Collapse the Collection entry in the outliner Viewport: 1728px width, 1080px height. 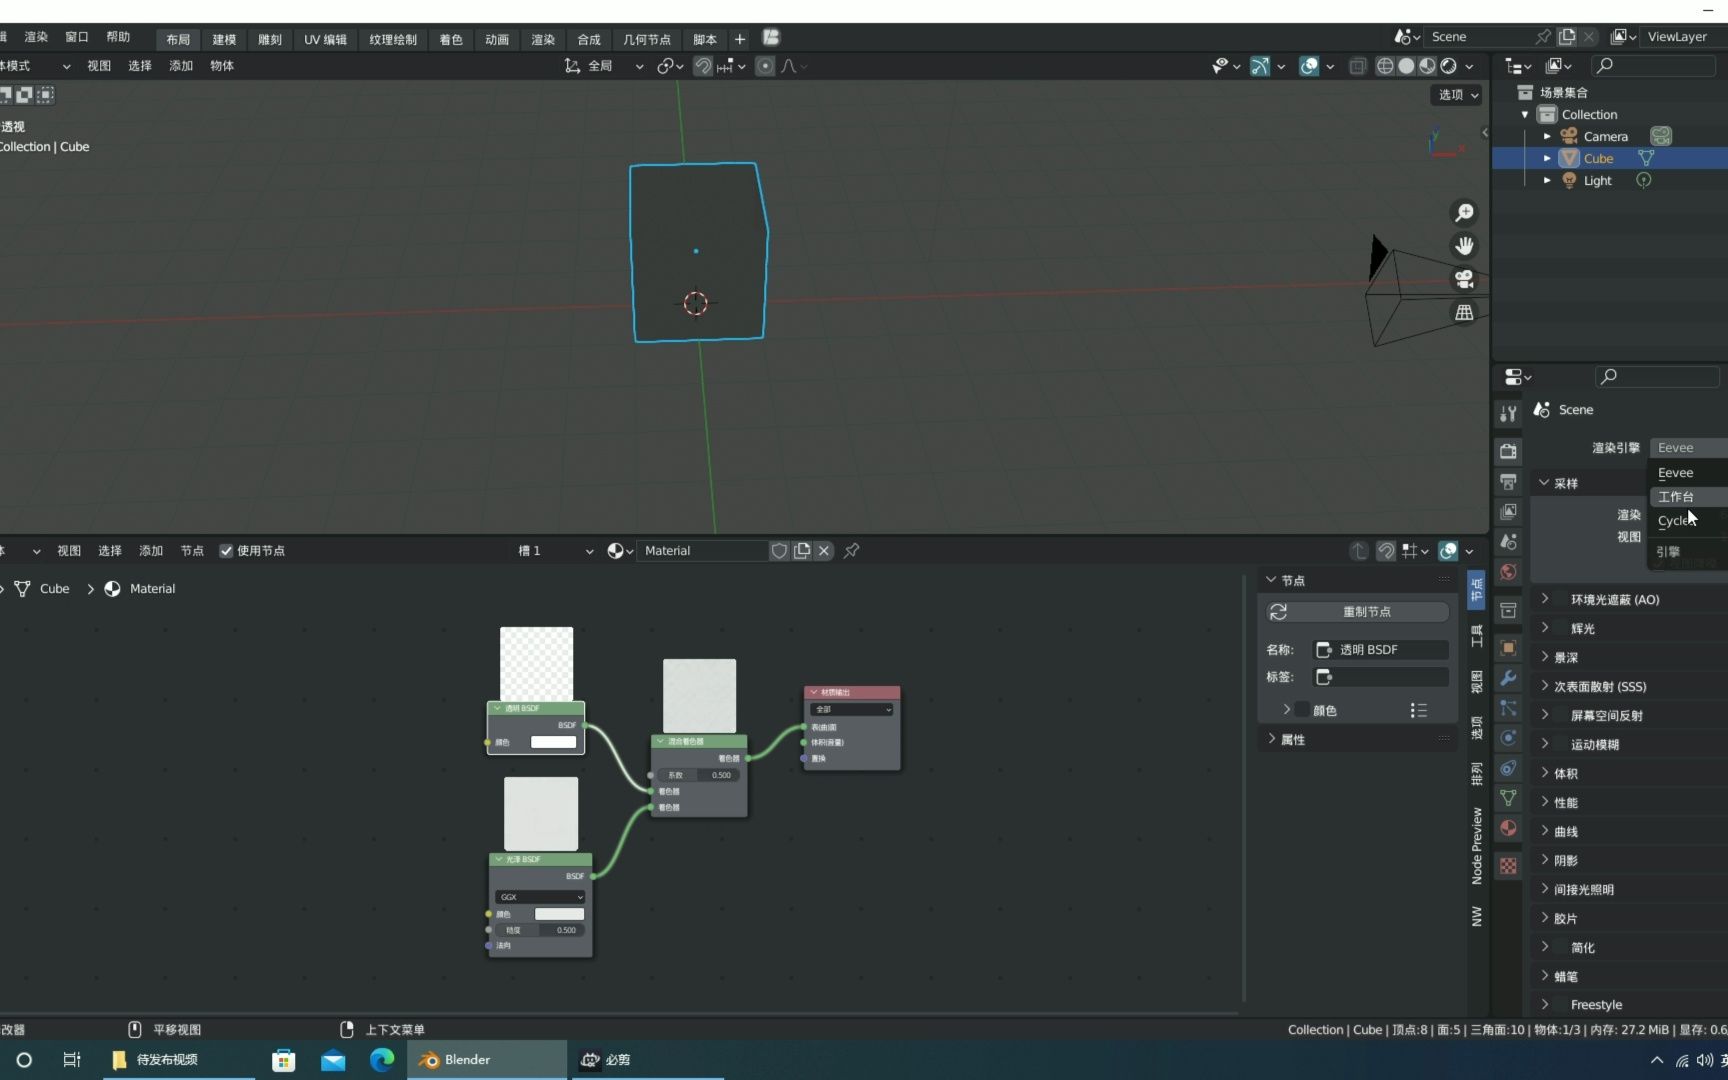(x=1524, y=114)
